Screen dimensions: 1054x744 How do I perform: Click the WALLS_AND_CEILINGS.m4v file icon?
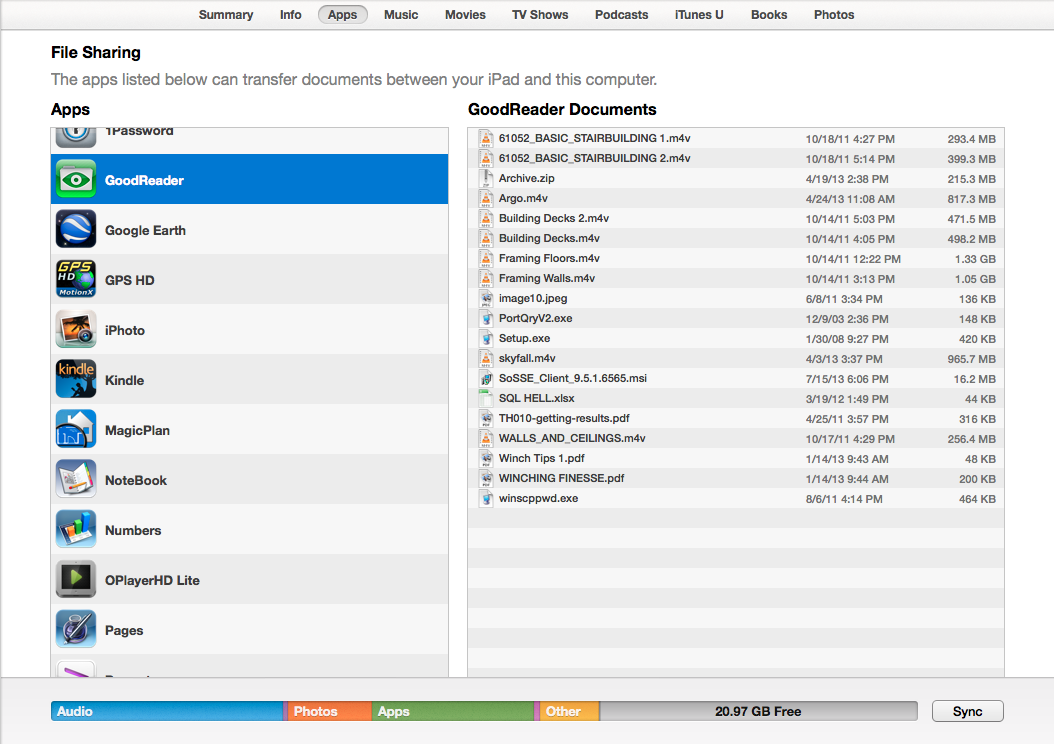485,439
